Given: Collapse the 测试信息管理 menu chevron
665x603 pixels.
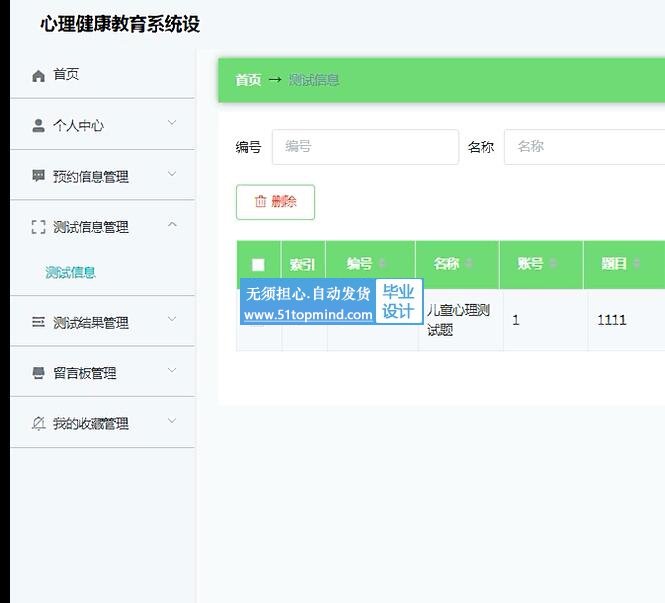Looking at the screenshot, I should (172, 224).
